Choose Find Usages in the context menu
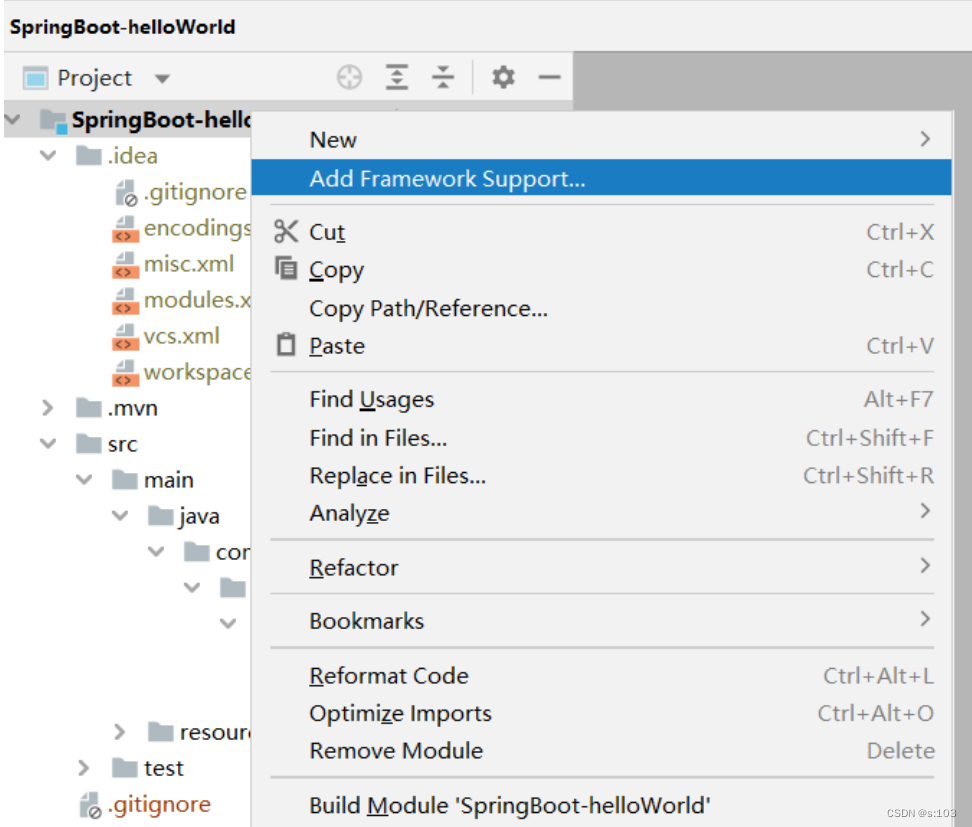 pos(601,399)
